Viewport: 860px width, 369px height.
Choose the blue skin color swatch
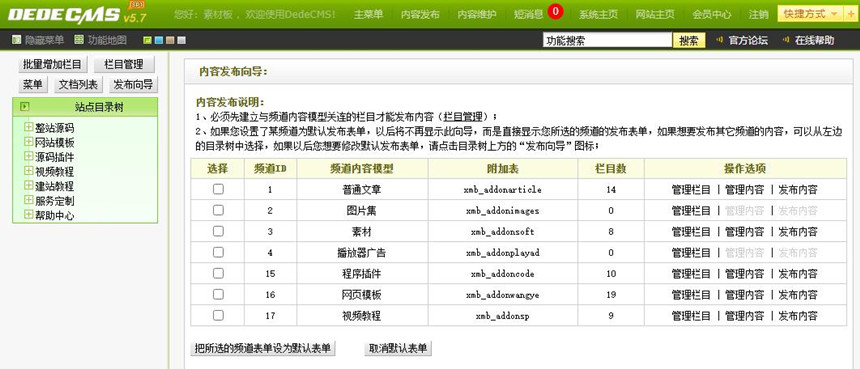pos(159,40)
